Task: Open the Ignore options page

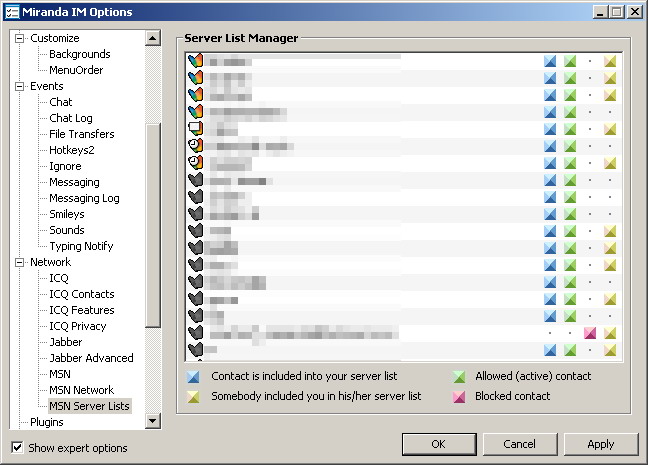Action: pyautogui.click(x=65, y=166)
